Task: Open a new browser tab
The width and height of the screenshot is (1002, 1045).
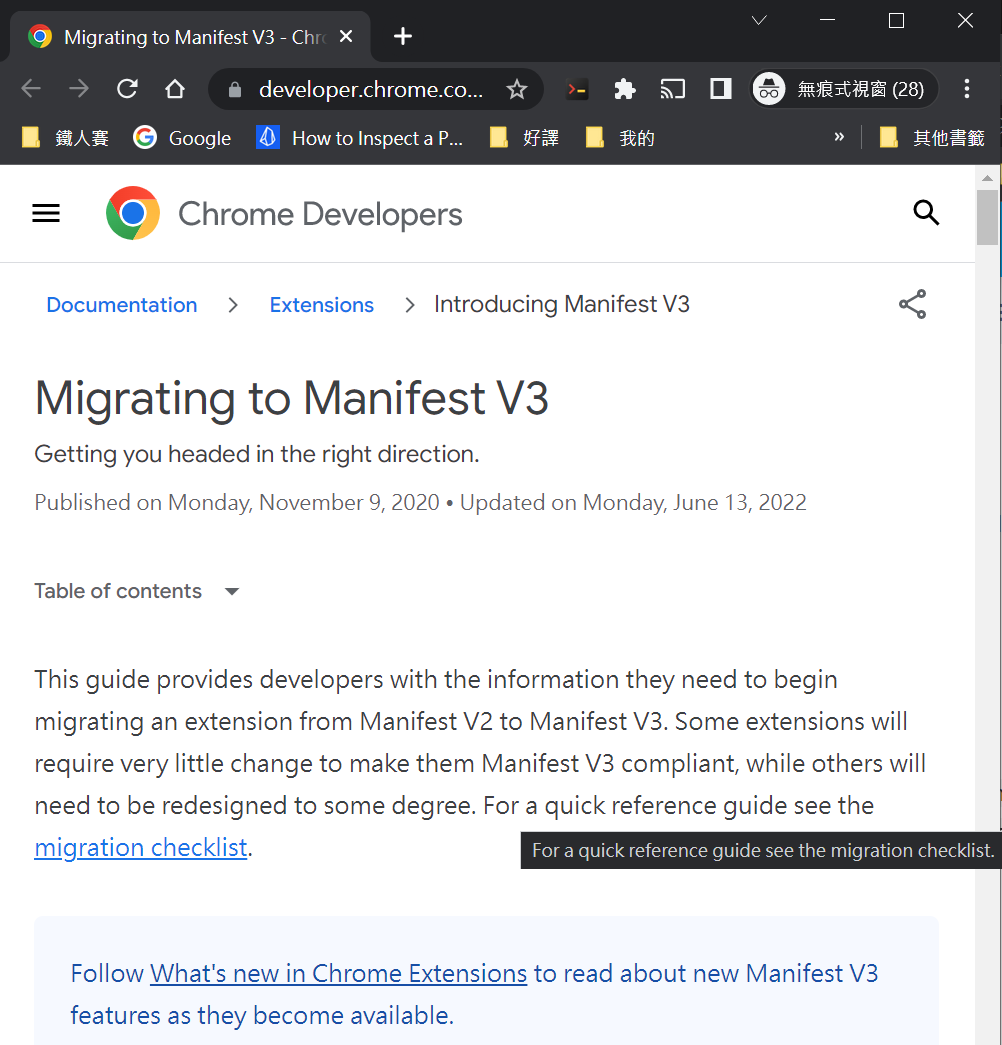Action: [x=403, y=37]
